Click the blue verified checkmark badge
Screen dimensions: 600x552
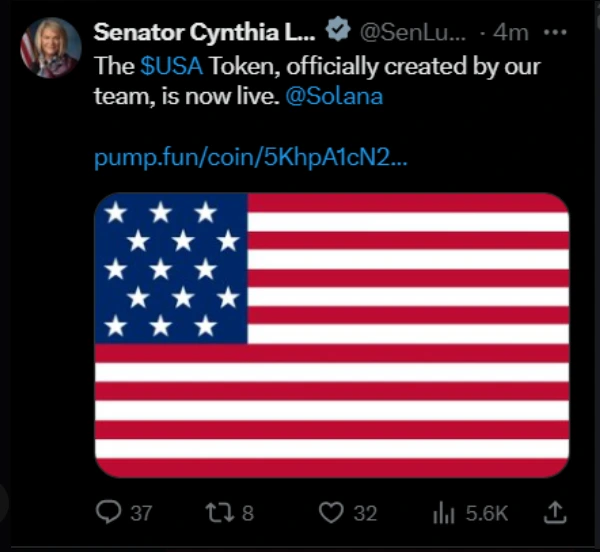[x=338, y=29]
